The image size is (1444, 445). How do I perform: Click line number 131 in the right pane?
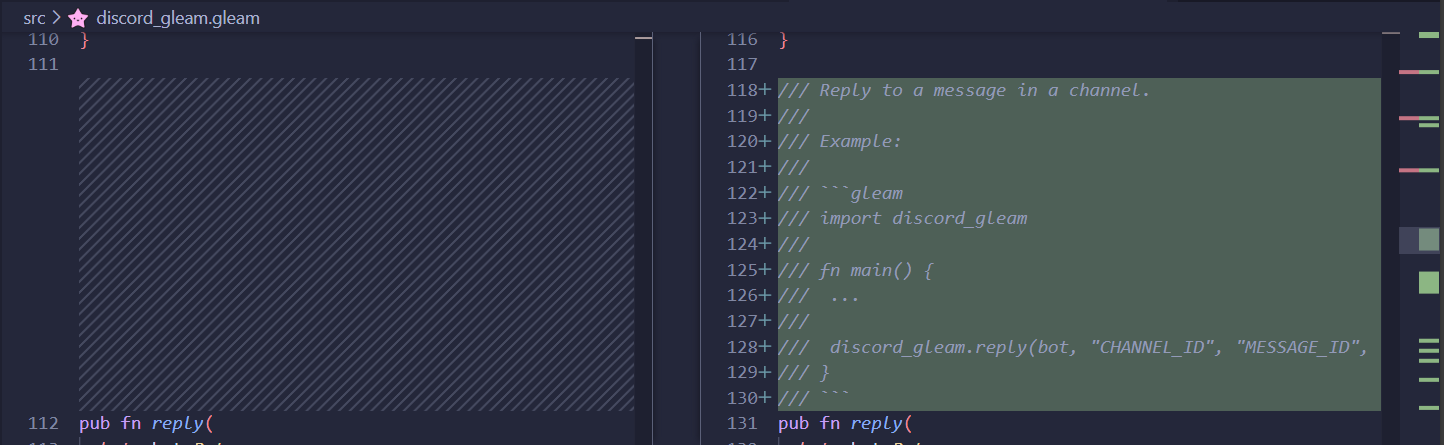743,423
